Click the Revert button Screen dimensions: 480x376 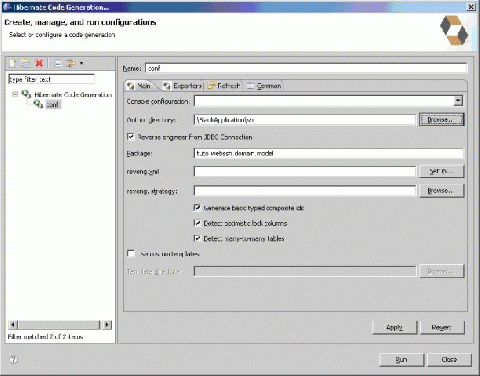coord(442,327)
